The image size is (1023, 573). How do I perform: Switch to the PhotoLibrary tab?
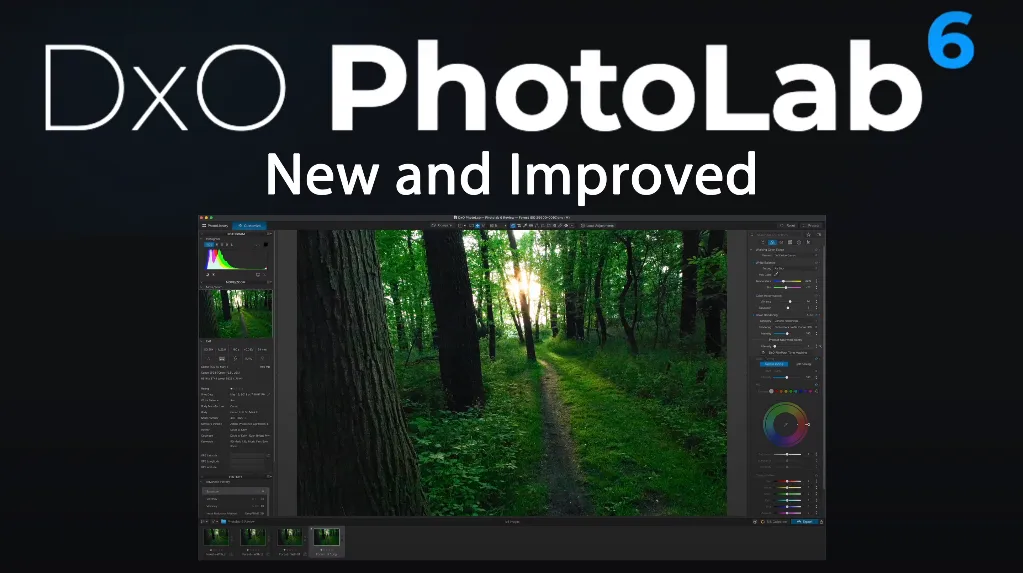point(216,226)
